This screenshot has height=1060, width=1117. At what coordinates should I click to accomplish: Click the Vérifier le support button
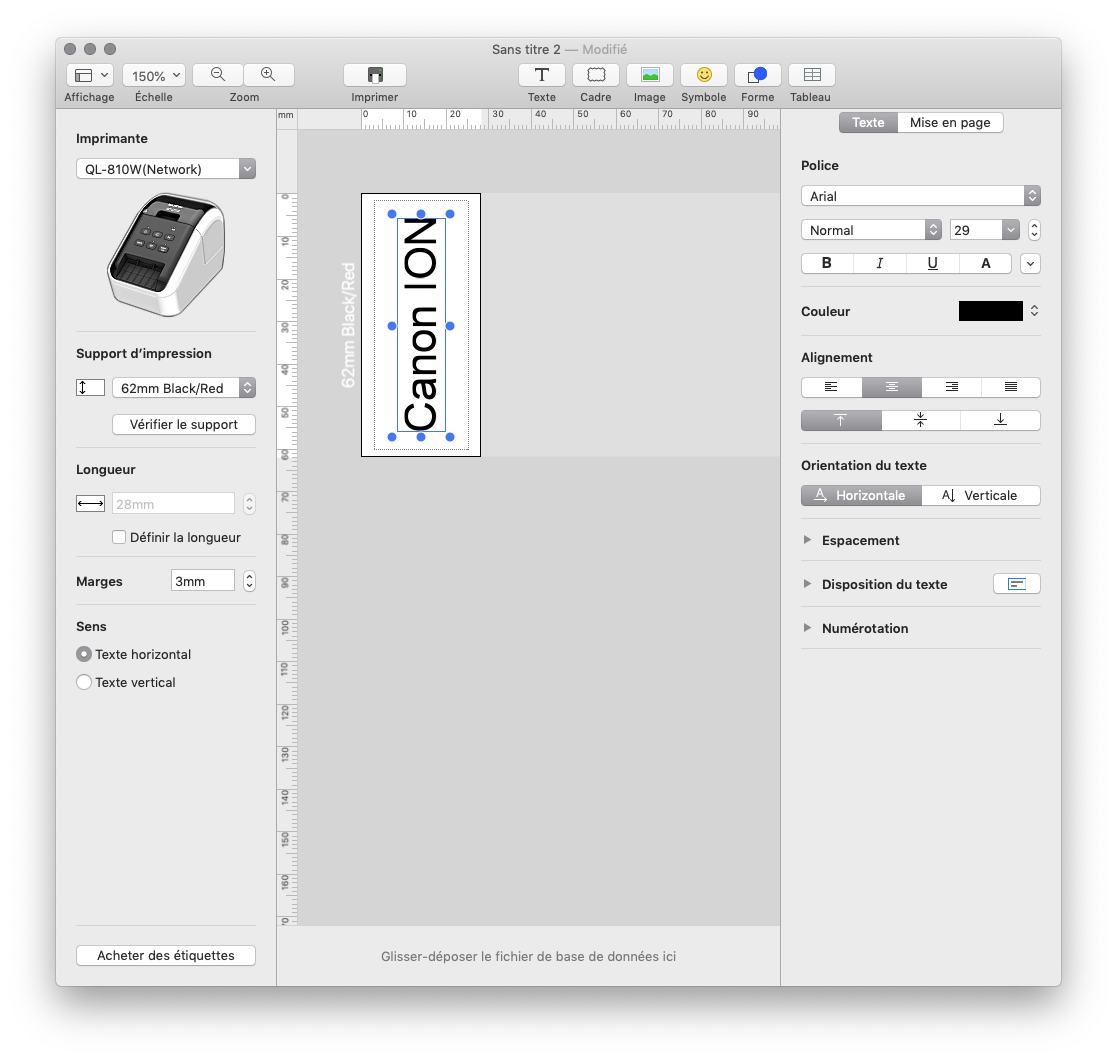click(184, 425)
